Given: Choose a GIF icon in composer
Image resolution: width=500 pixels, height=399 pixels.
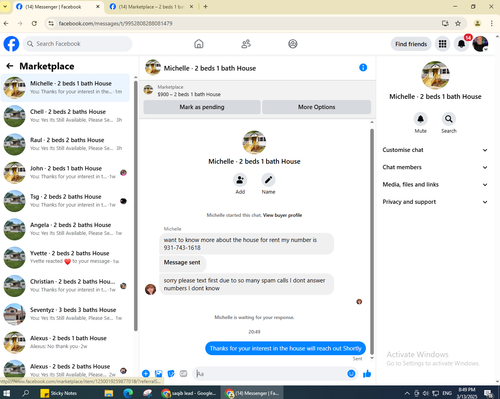Looking at the screenshot, I should (183, 374).
